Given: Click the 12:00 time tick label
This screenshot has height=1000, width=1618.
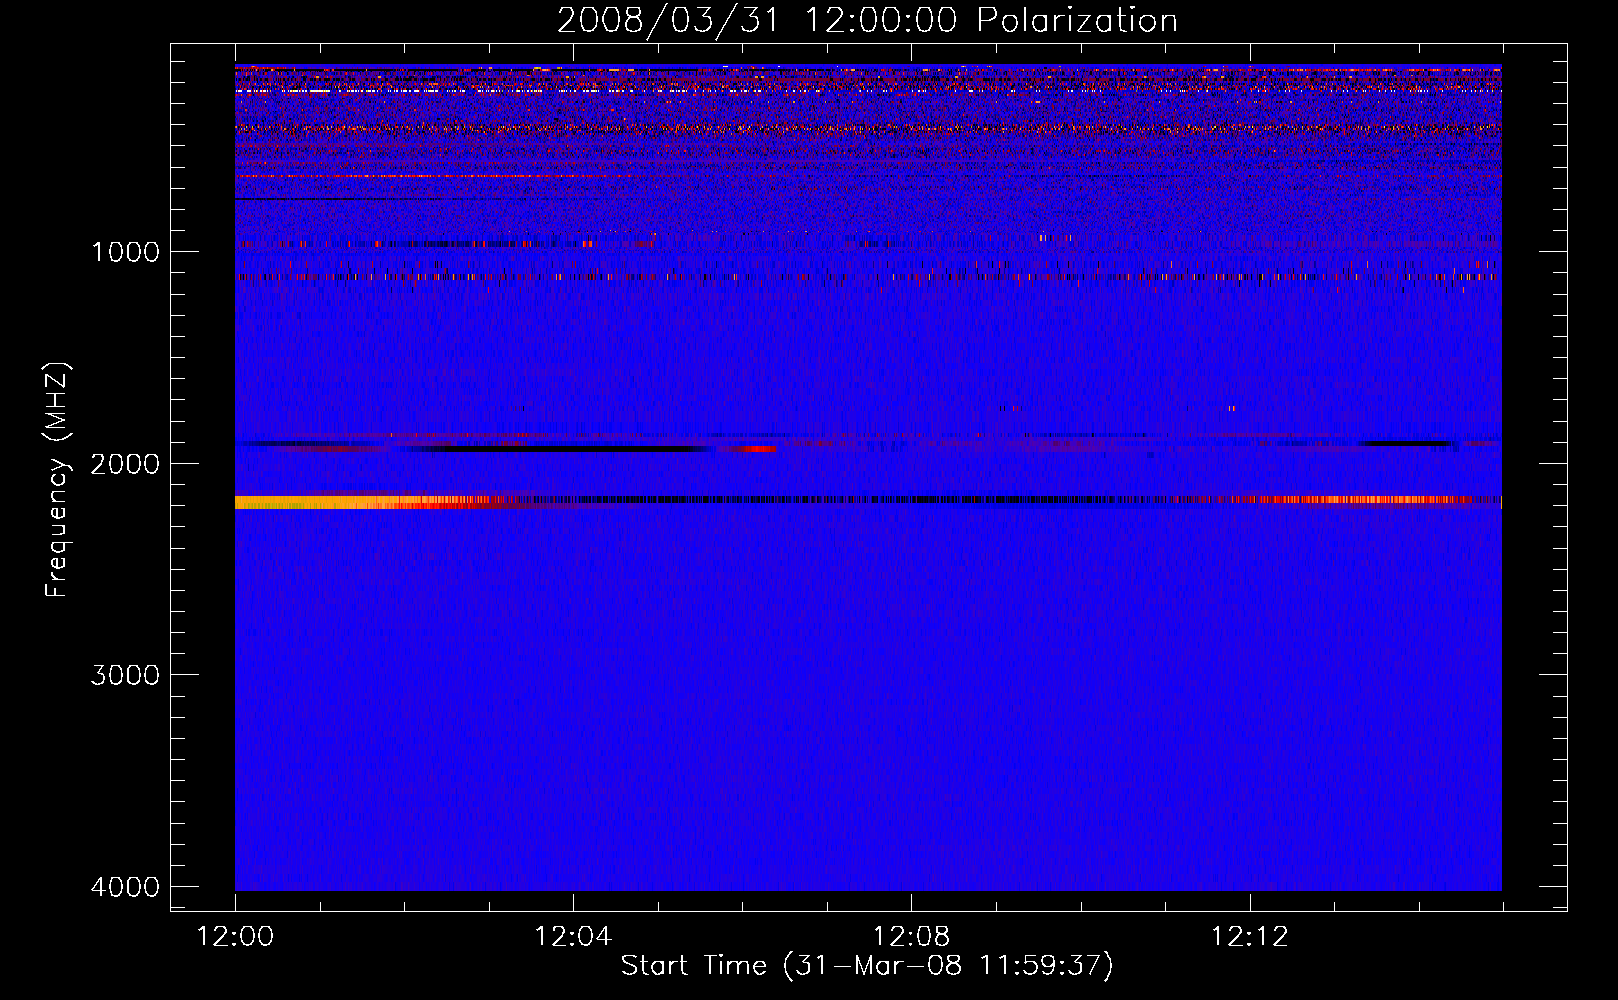Looking at the screenshot, I should point(235,937).
